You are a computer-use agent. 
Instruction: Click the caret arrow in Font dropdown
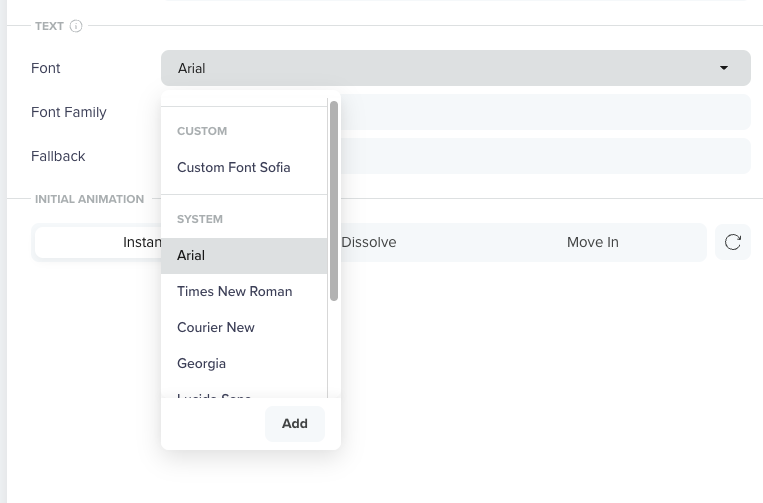(x=724, y=68)
